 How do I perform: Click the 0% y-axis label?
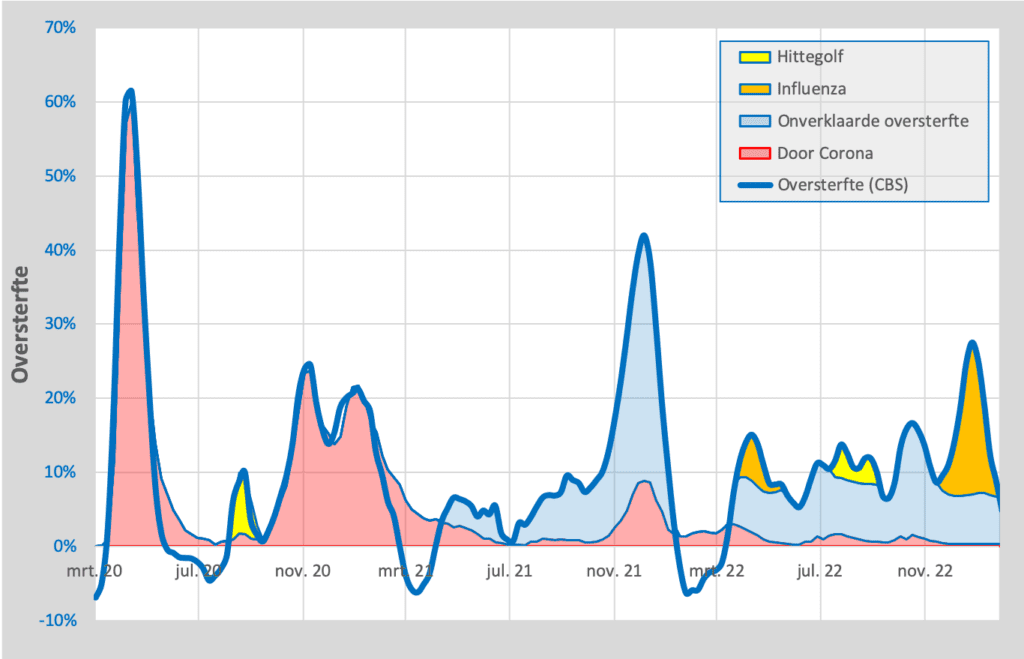65,546
